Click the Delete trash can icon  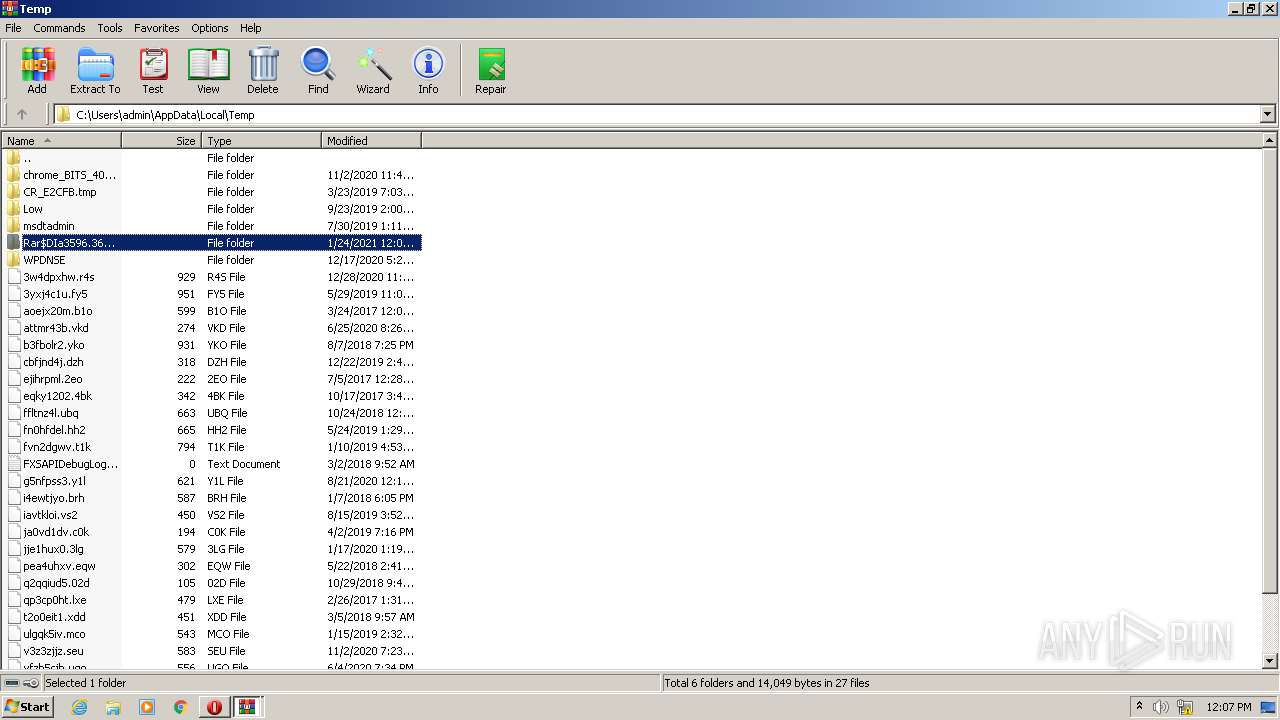pyautogui.click(x=263, y=71)
